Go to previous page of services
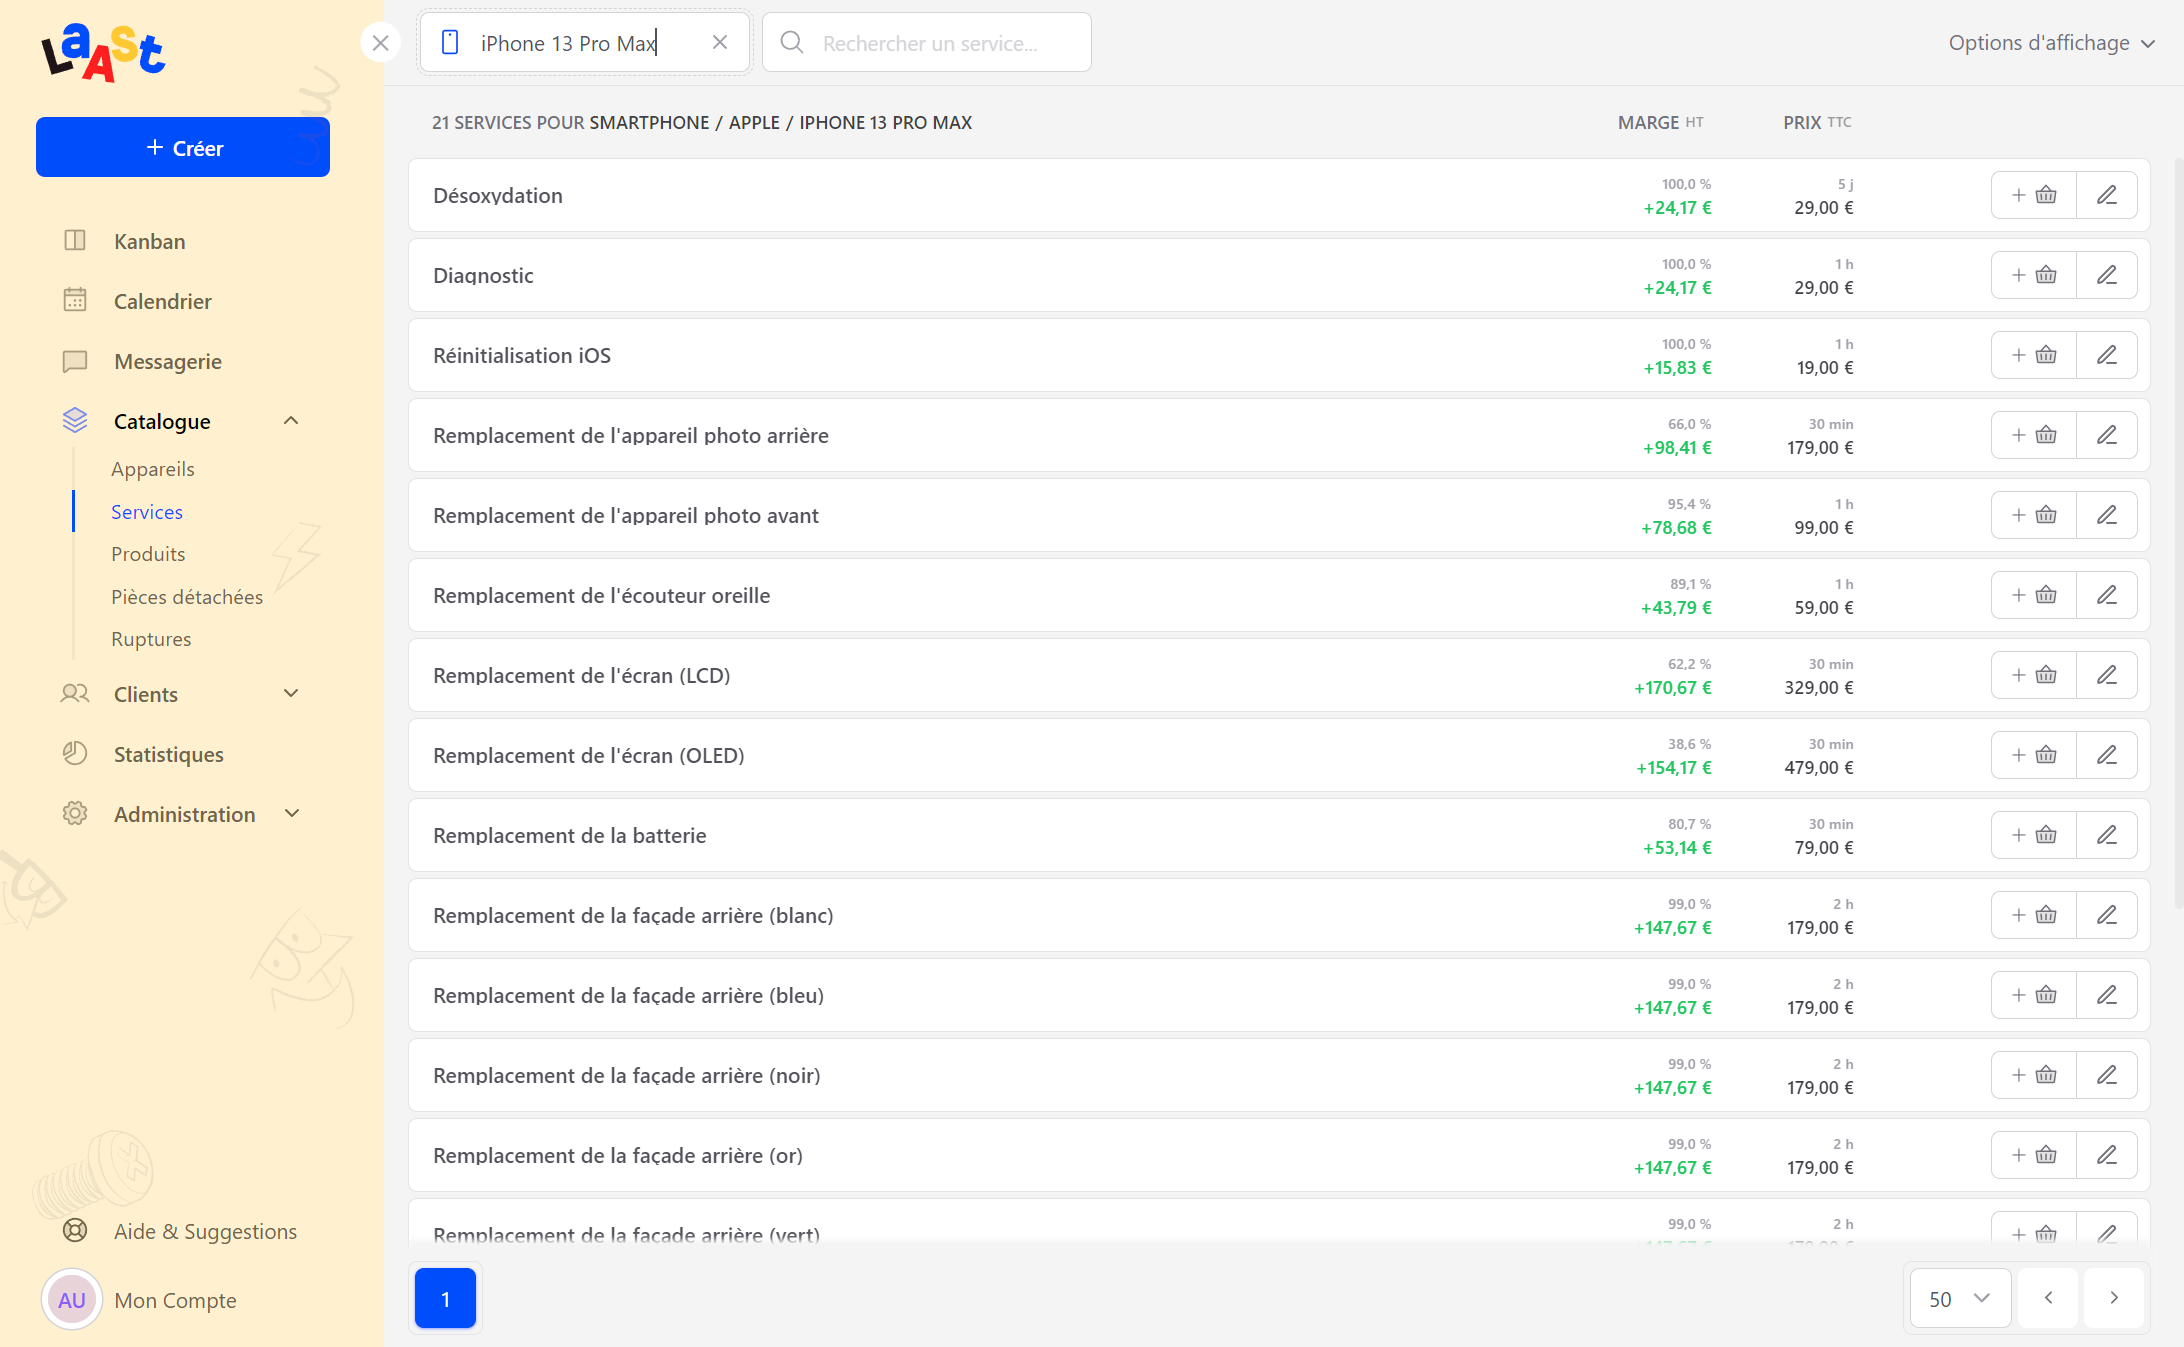Image resolution: width=2184 pixels, height=1347 pixels. tap(2048, 1298)
